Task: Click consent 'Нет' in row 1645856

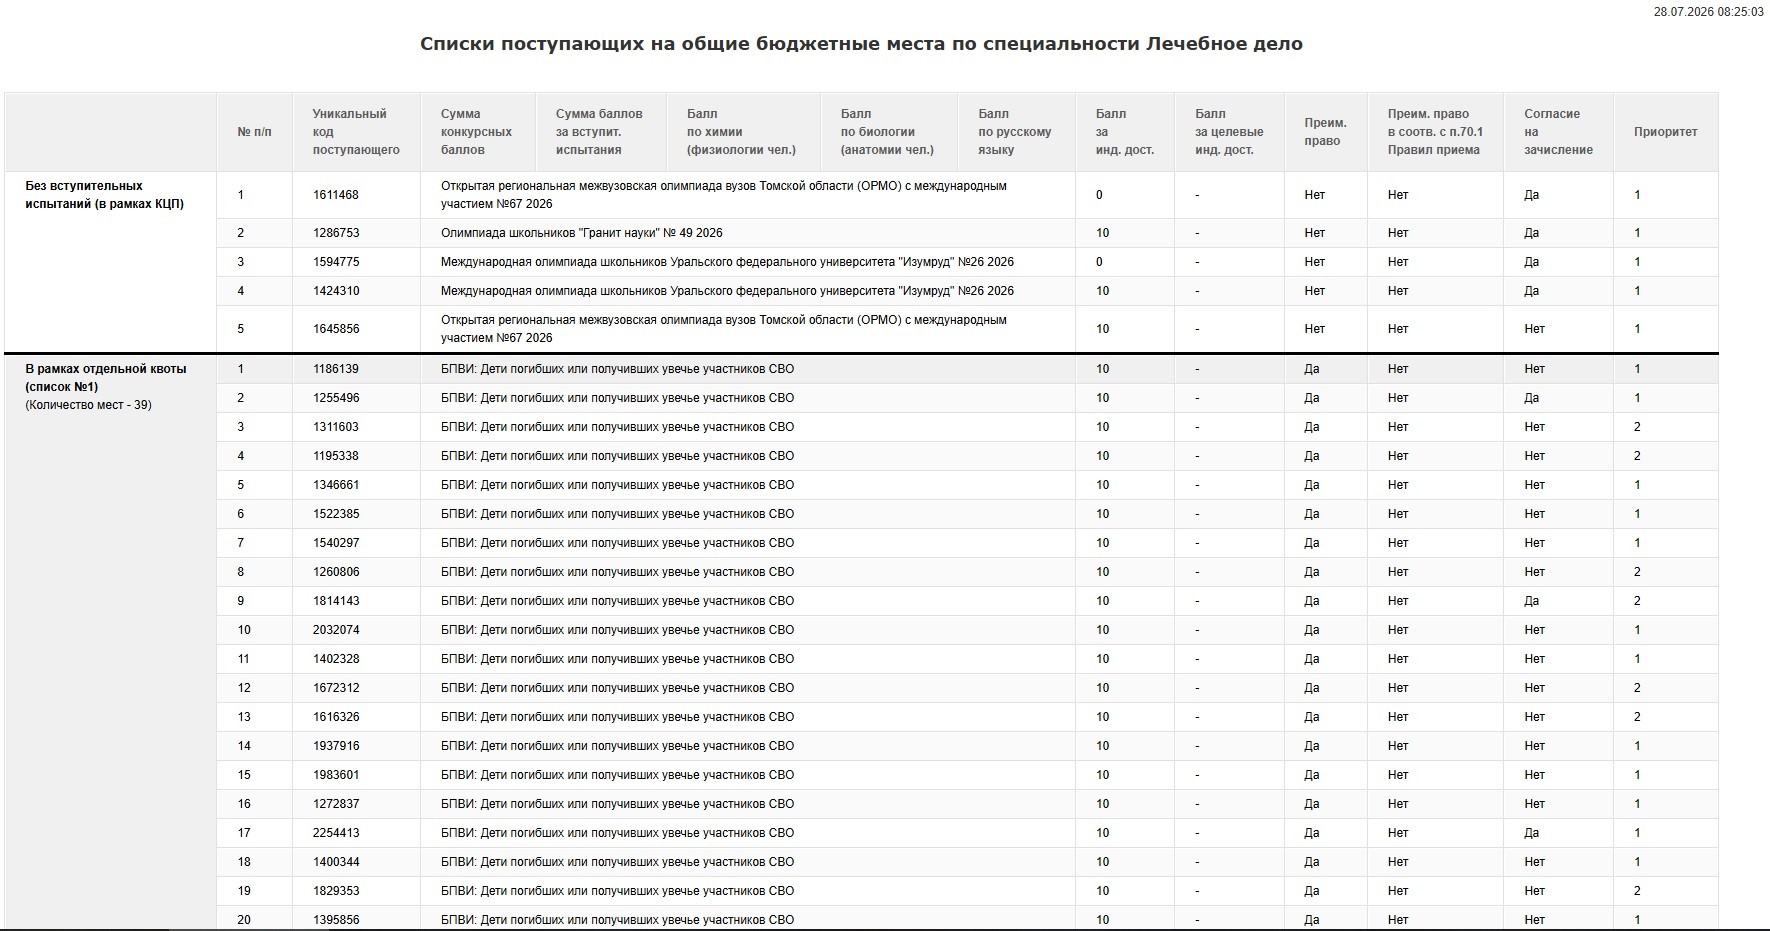Action: [x=1535, y=329]
